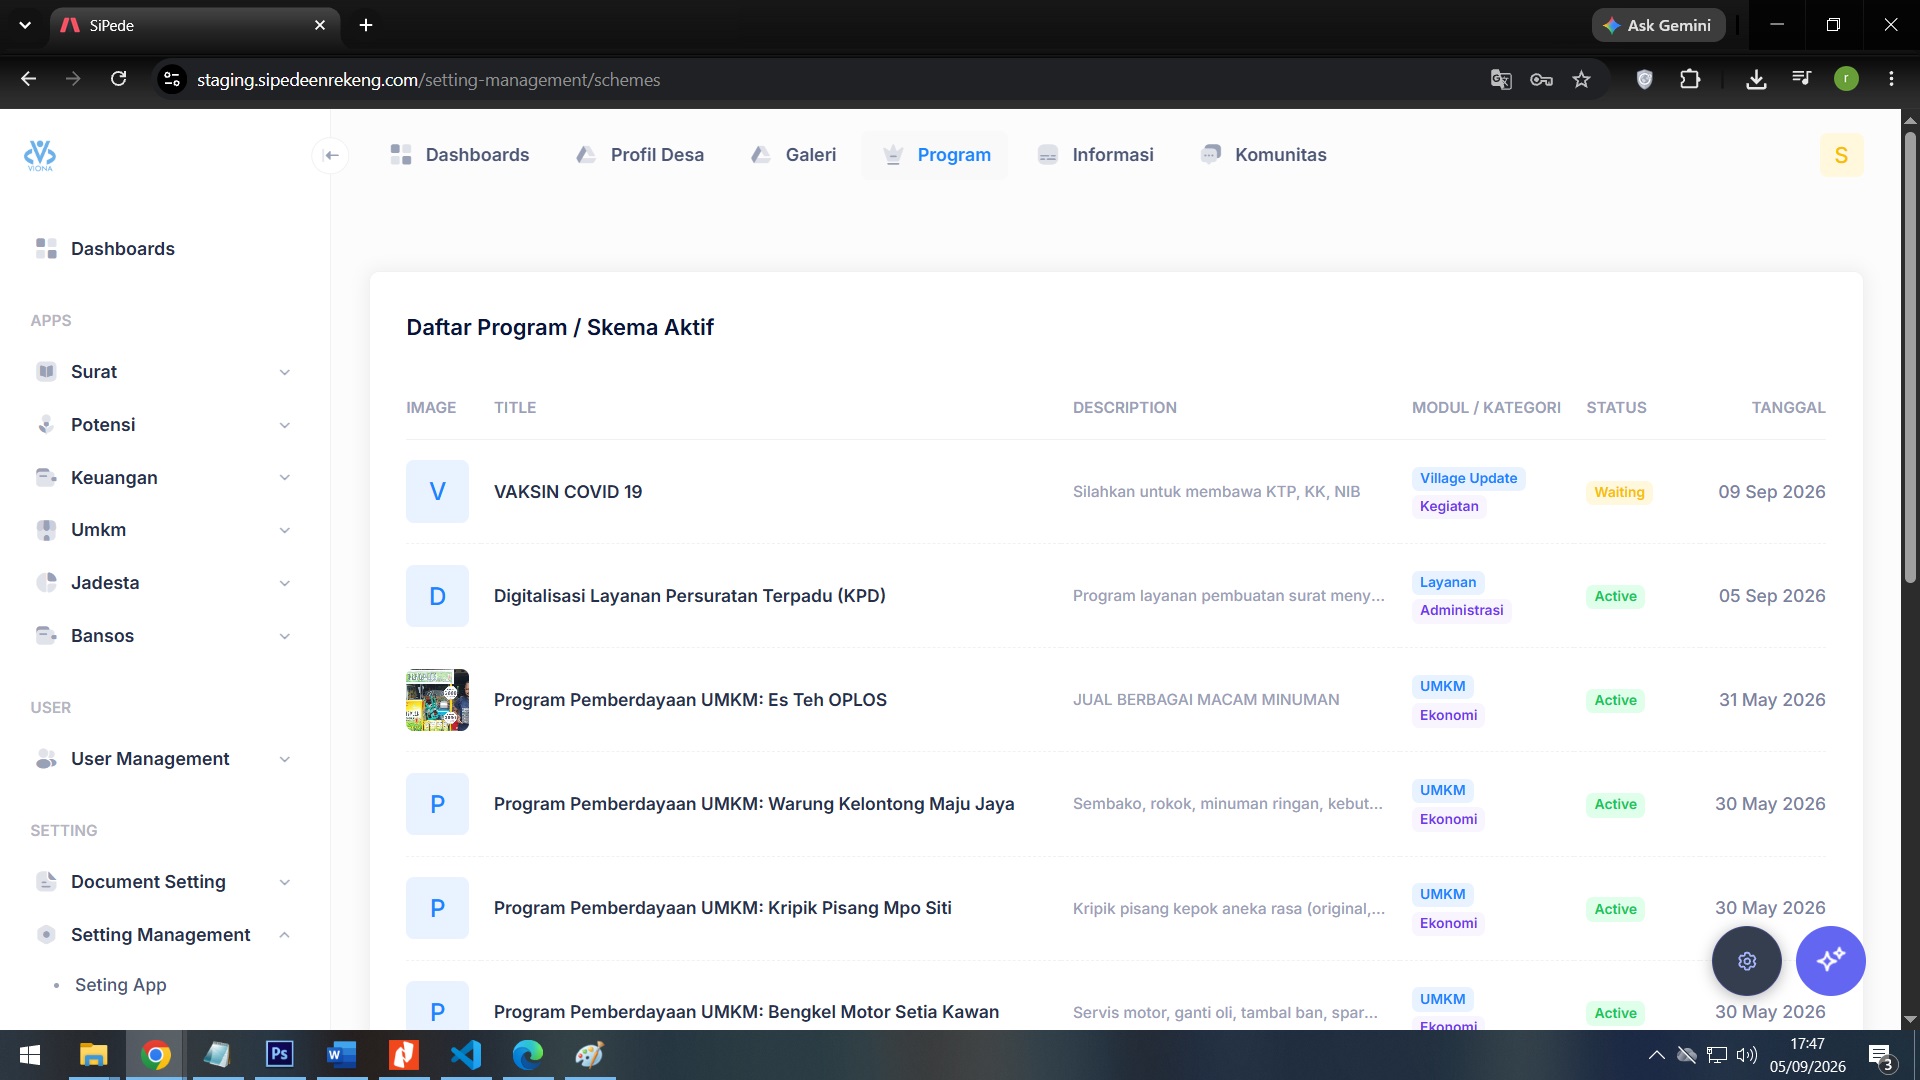The height and width of the screenshot is (1080, 1920).
Task: Click the translate page icon
Action: (1500, 79)
